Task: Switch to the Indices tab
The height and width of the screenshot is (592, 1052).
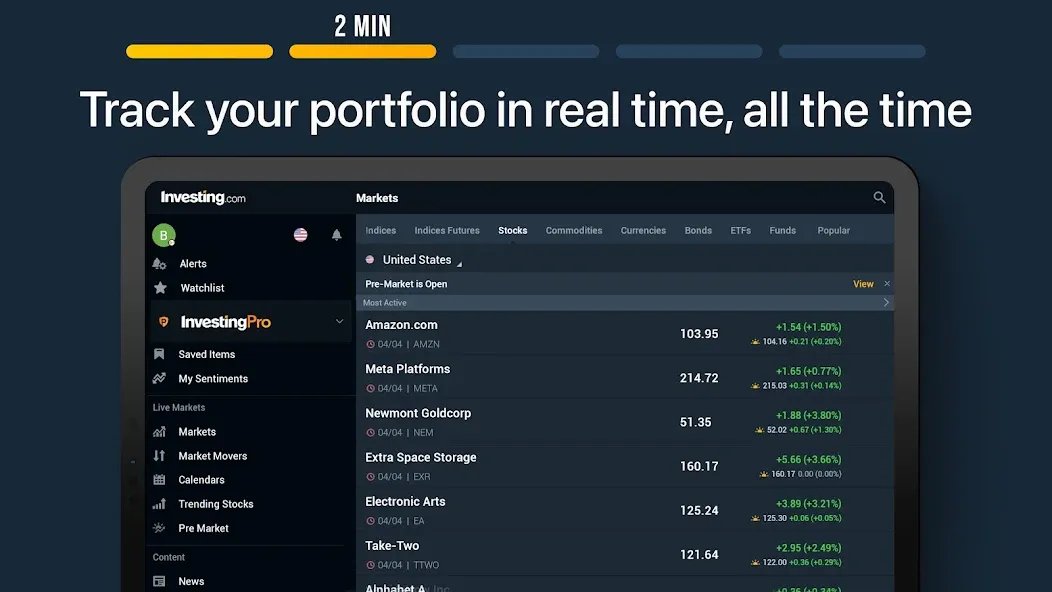Action: [x=380, y=230]
